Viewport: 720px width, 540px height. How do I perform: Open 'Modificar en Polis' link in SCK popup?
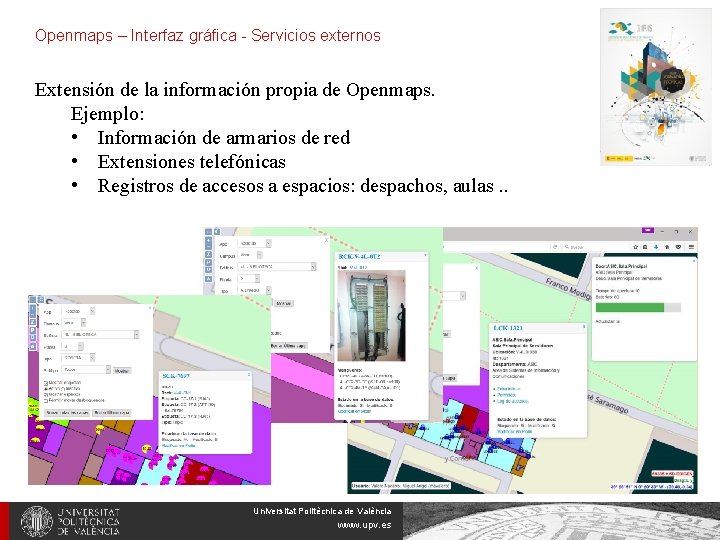179,445
